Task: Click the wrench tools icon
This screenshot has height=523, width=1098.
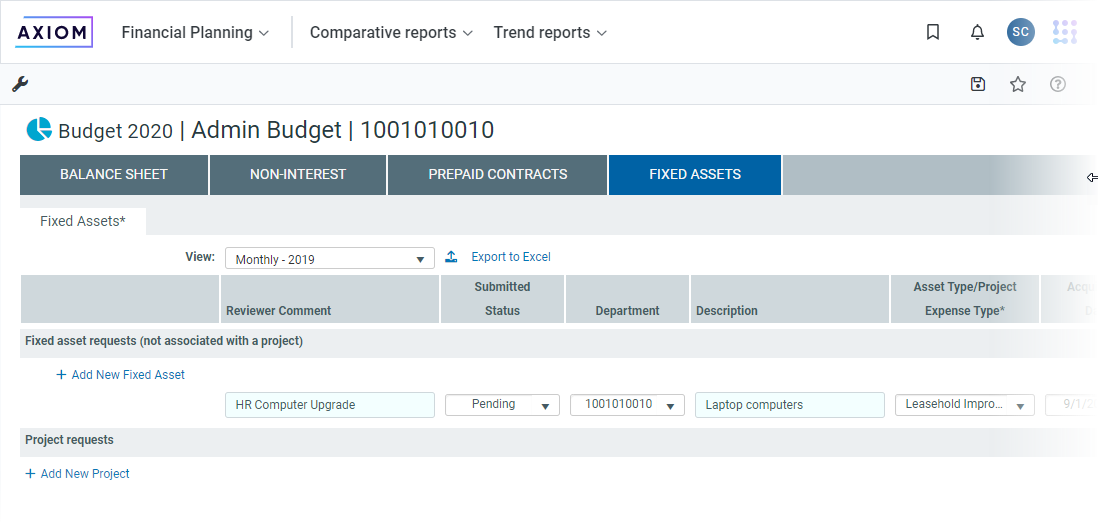Action: 20,85
